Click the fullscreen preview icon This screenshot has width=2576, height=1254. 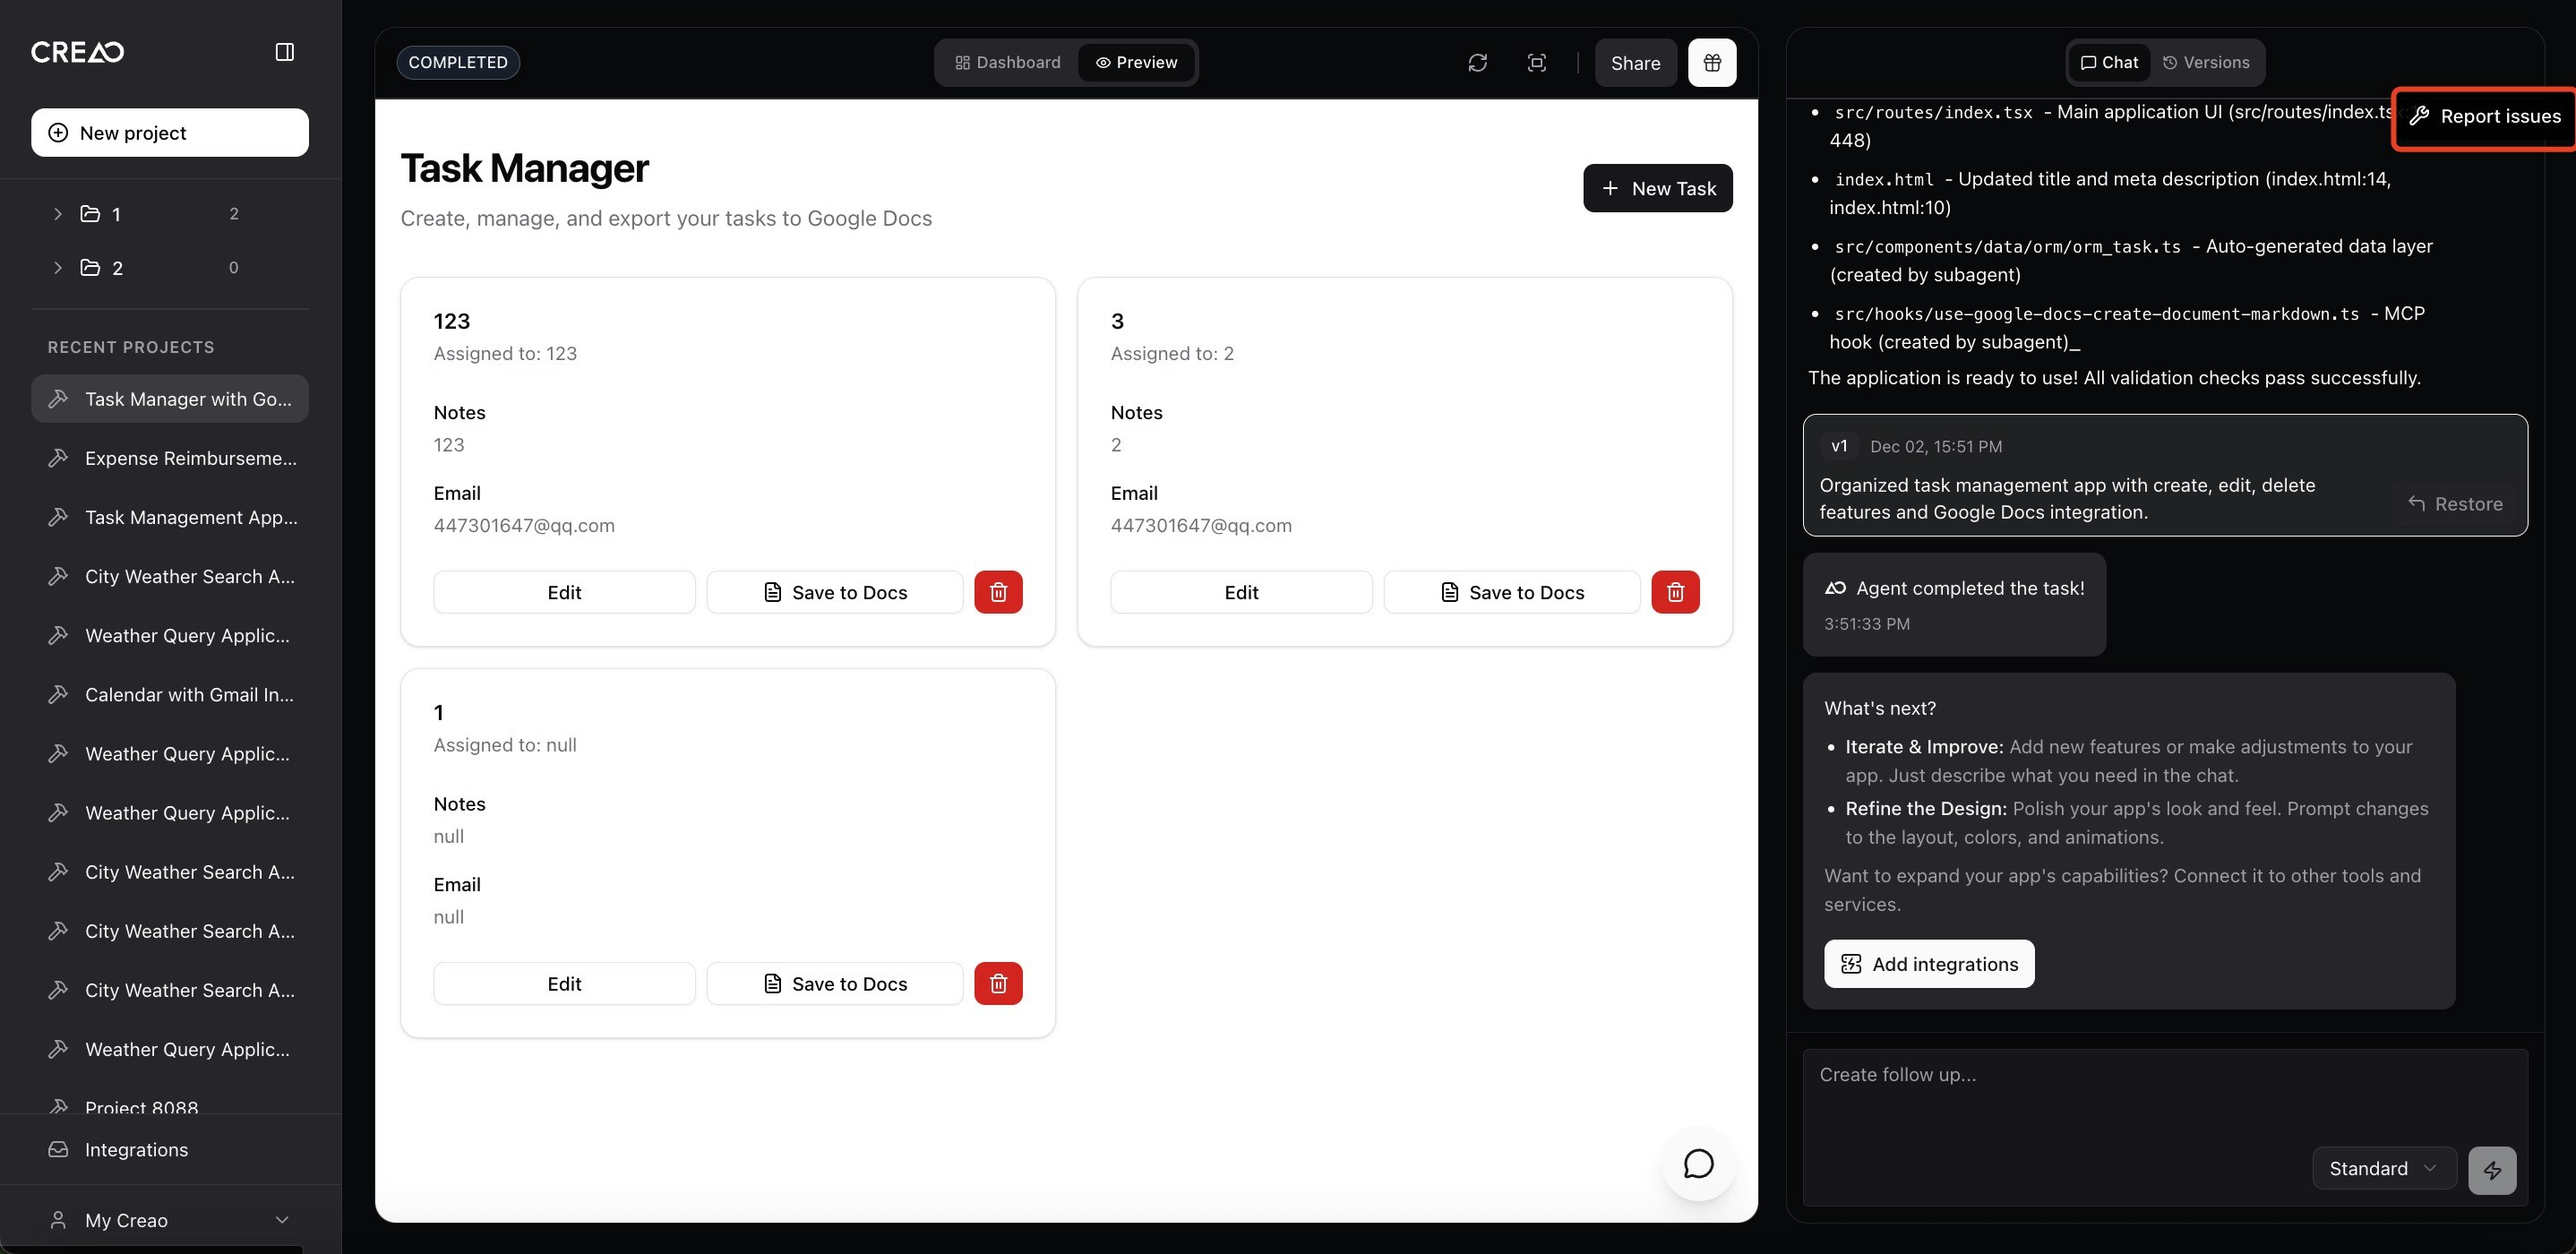1537,63
